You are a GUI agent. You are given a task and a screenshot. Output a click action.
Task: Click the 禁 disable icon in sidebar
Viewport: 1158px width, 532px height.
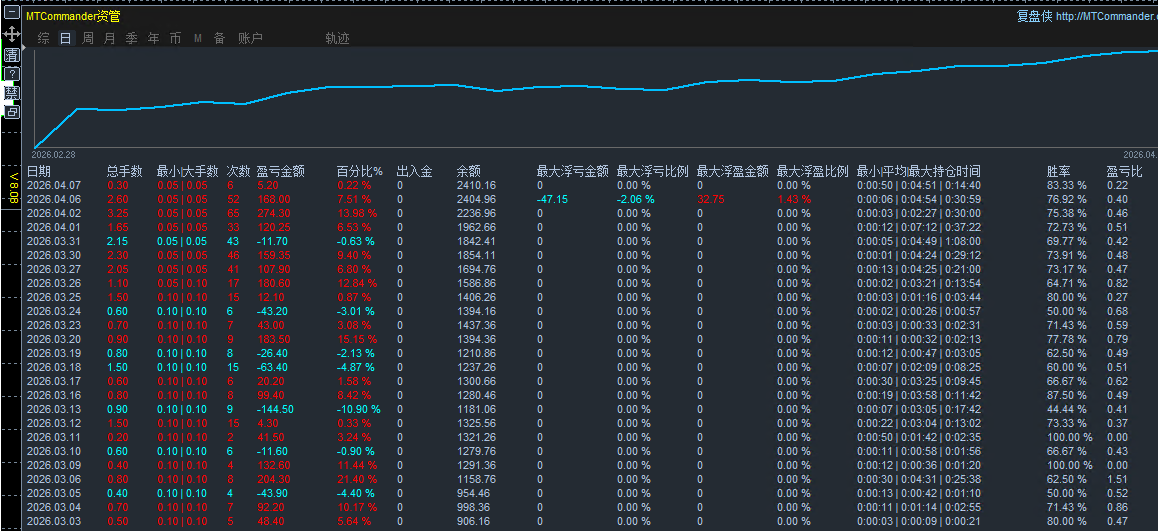[x=11, y=93]
